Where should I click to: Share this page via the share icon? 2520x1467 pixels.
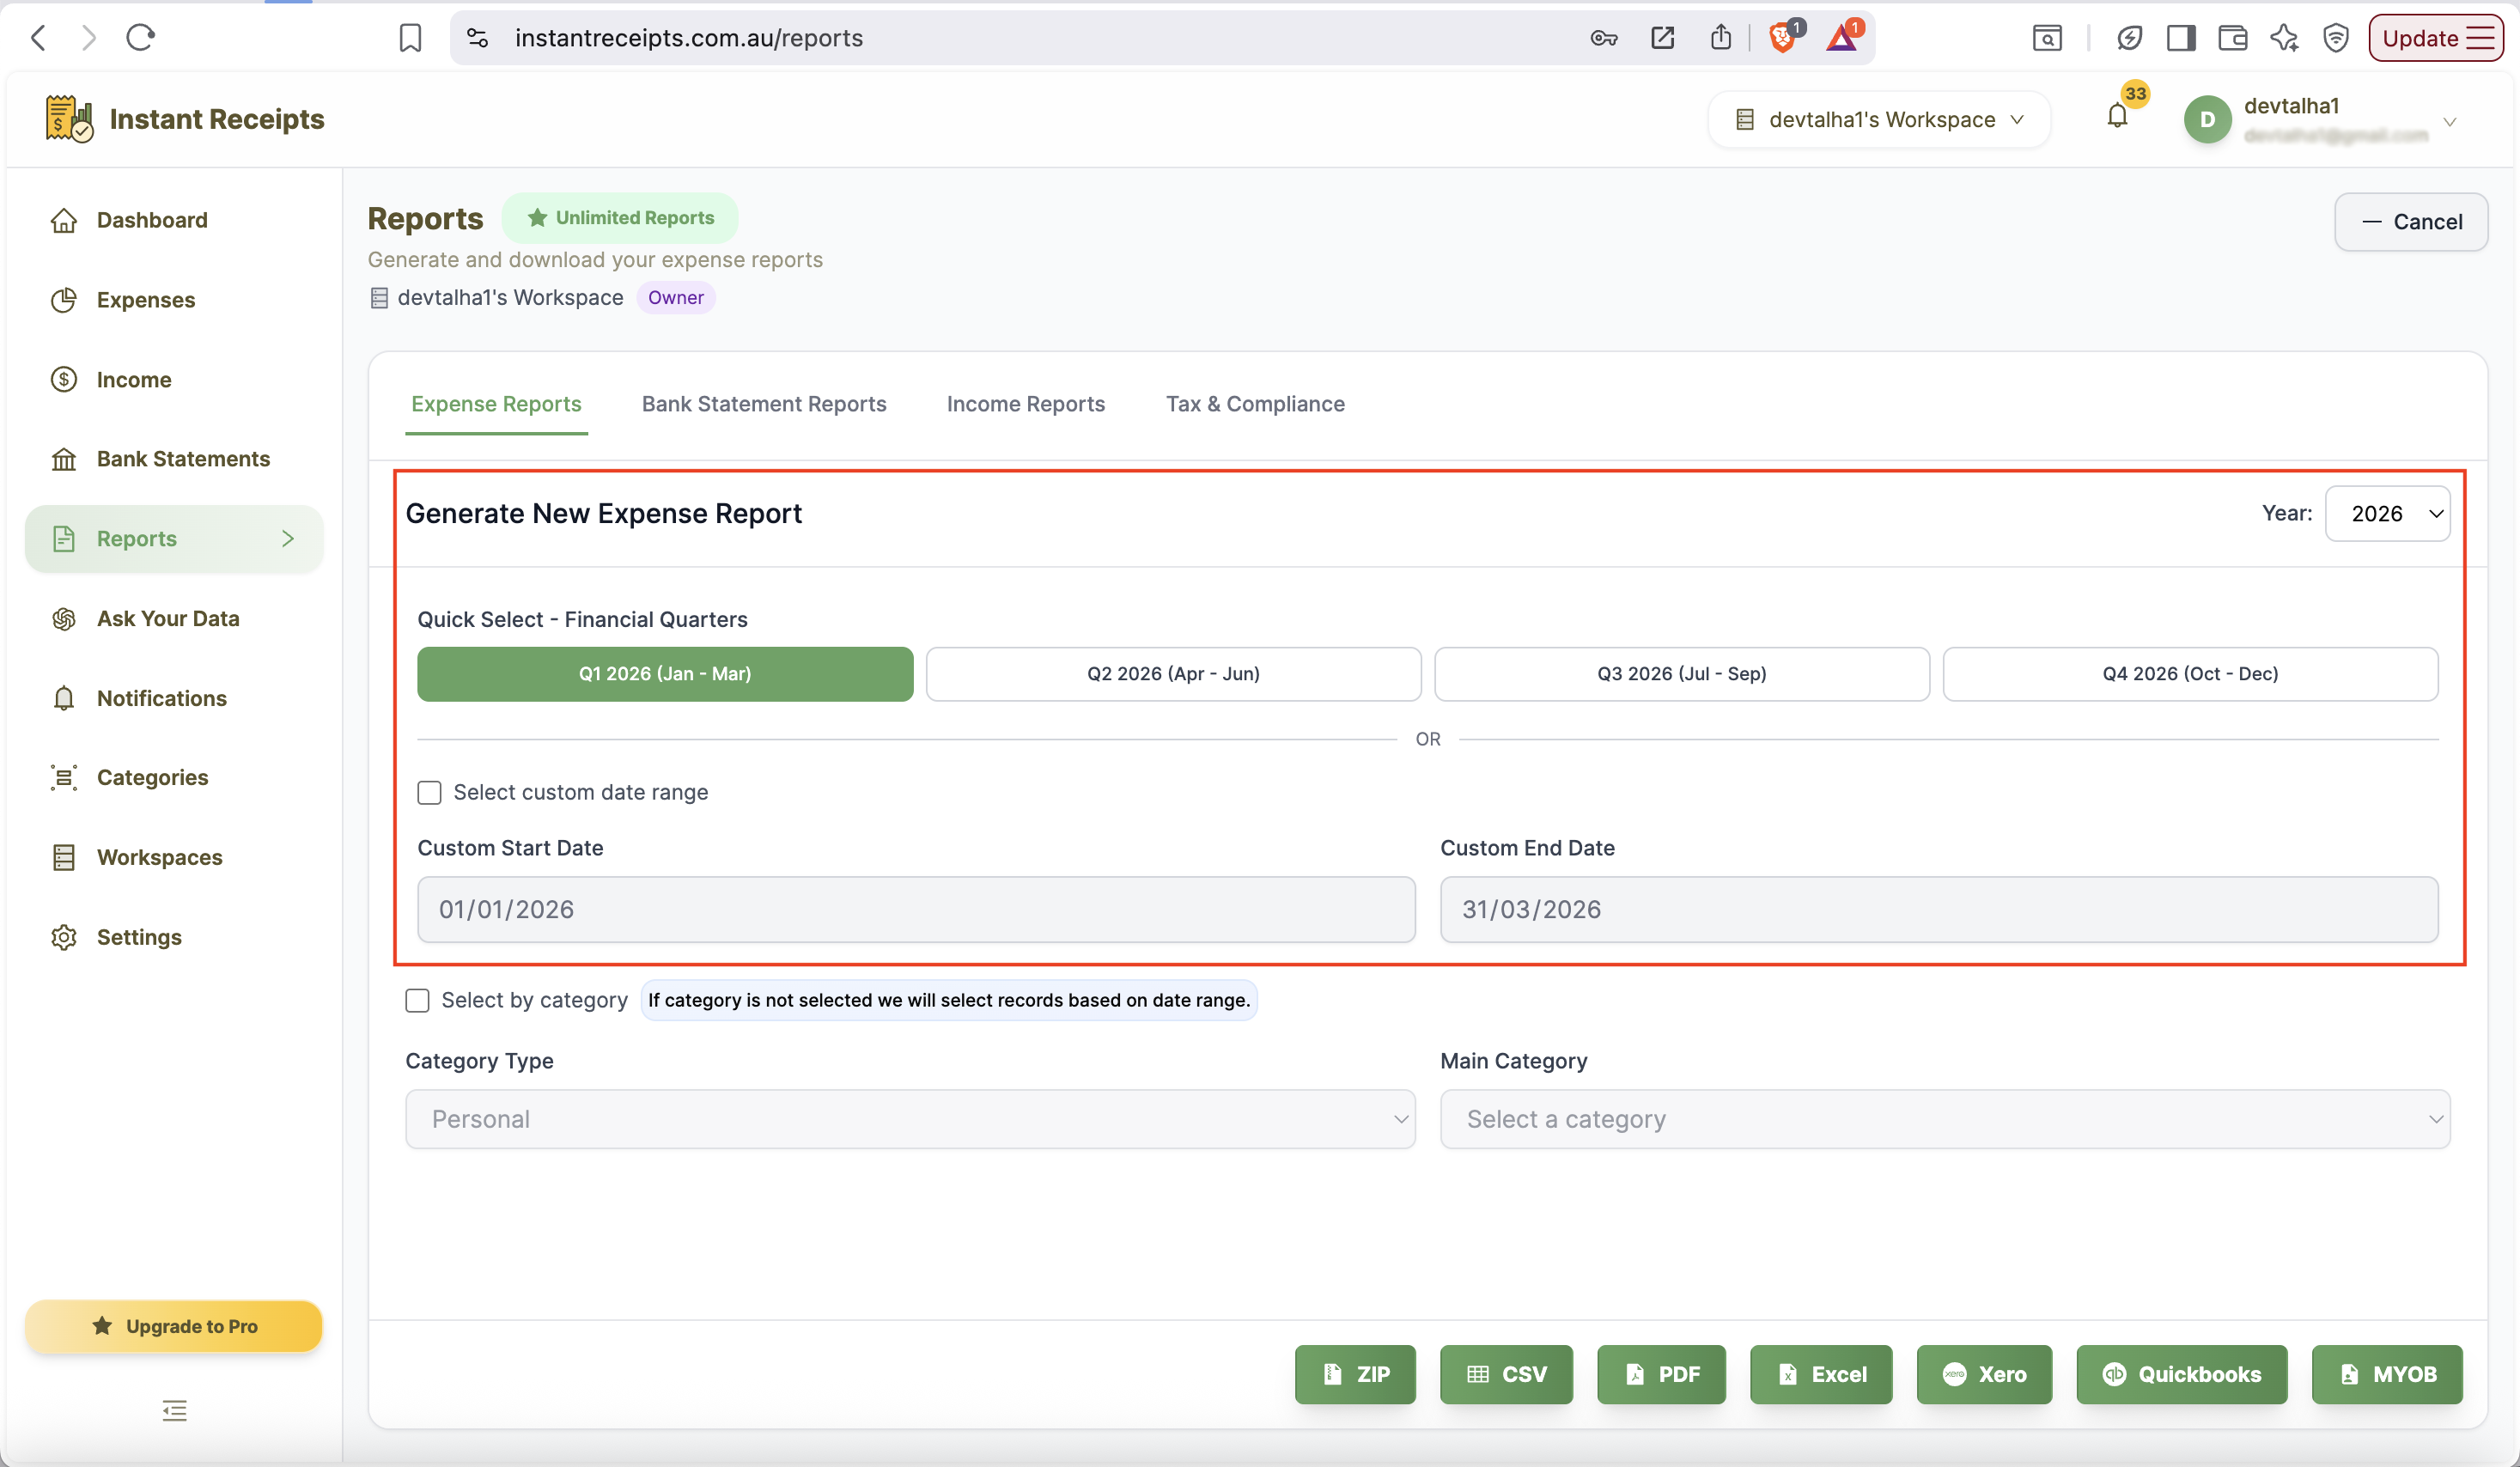[x=1720, y=38]
